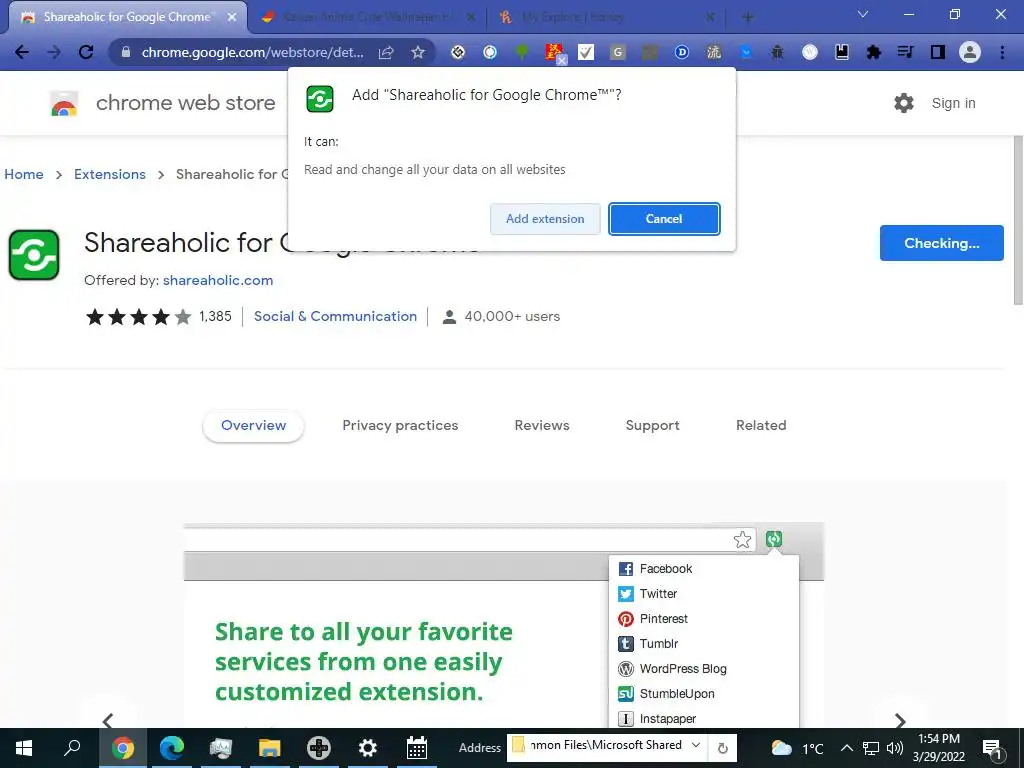Open the red Chinese character extension icon
Image resolution: width=1024 pixels, height=768 pixels.
click(554, 52)
